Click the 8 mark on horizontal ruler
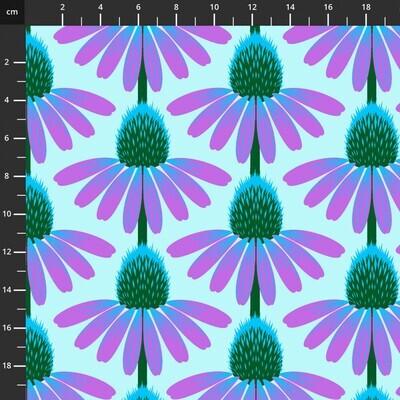The height and width of the screenshot is (400, 400). (176, 7)
